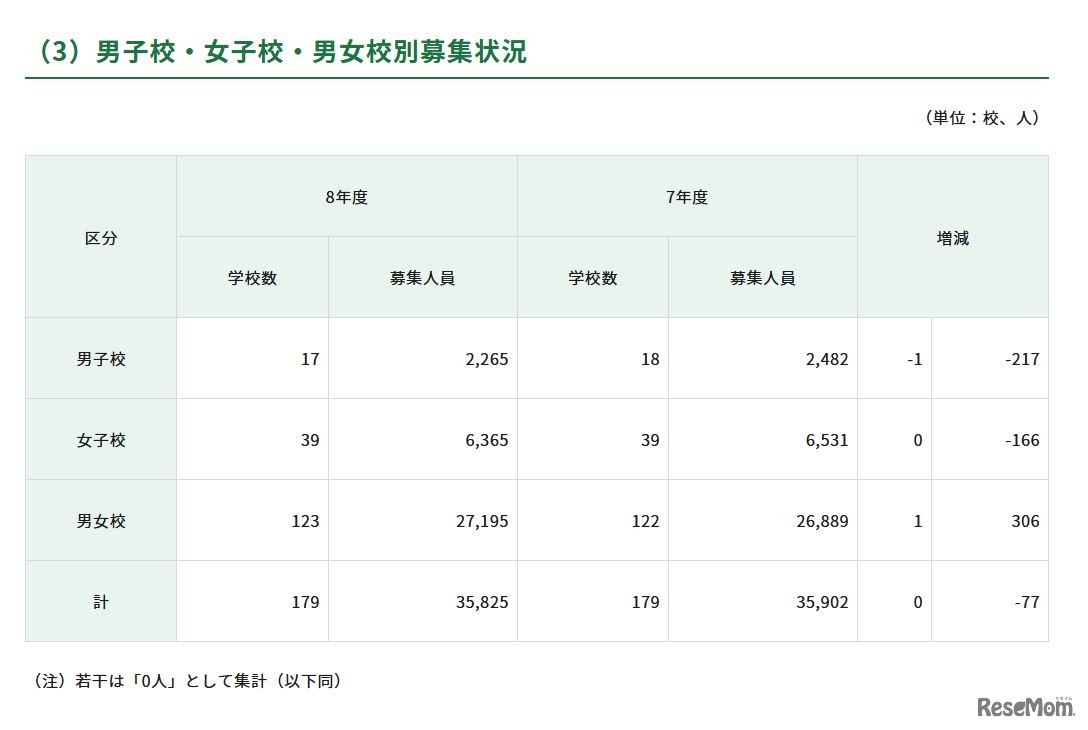Select the 8年度 column header
Image resolution: width=1088 pixels, height=730 pixels.
(x=345, y=197)
